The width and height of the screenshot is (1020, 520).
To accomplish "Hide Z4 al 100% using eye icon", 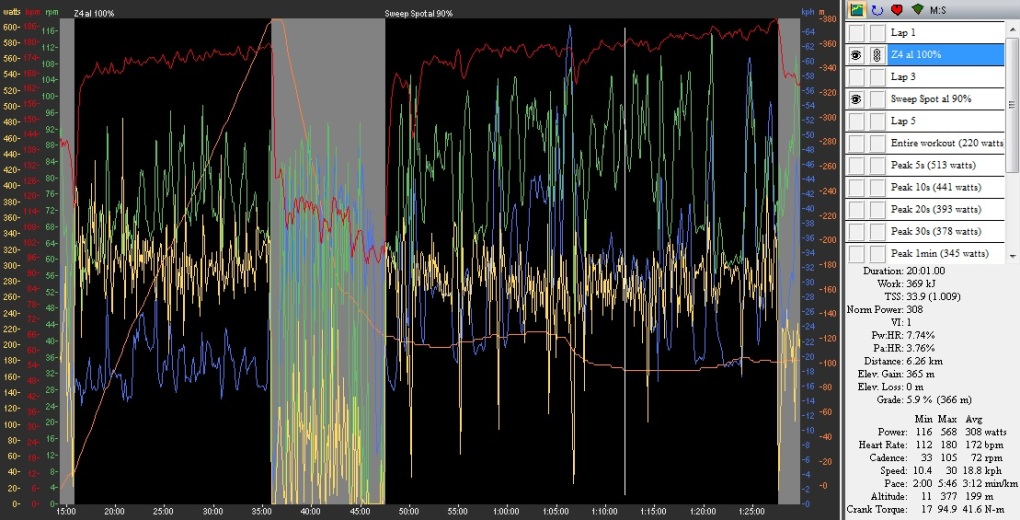I will pos(856,55).
